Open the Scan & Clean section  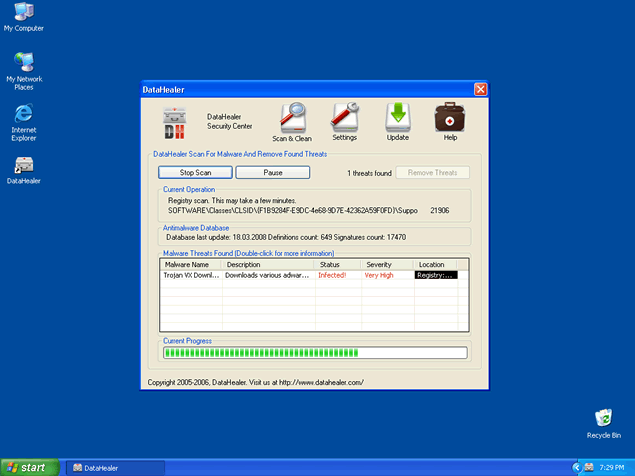pos(292,120)
